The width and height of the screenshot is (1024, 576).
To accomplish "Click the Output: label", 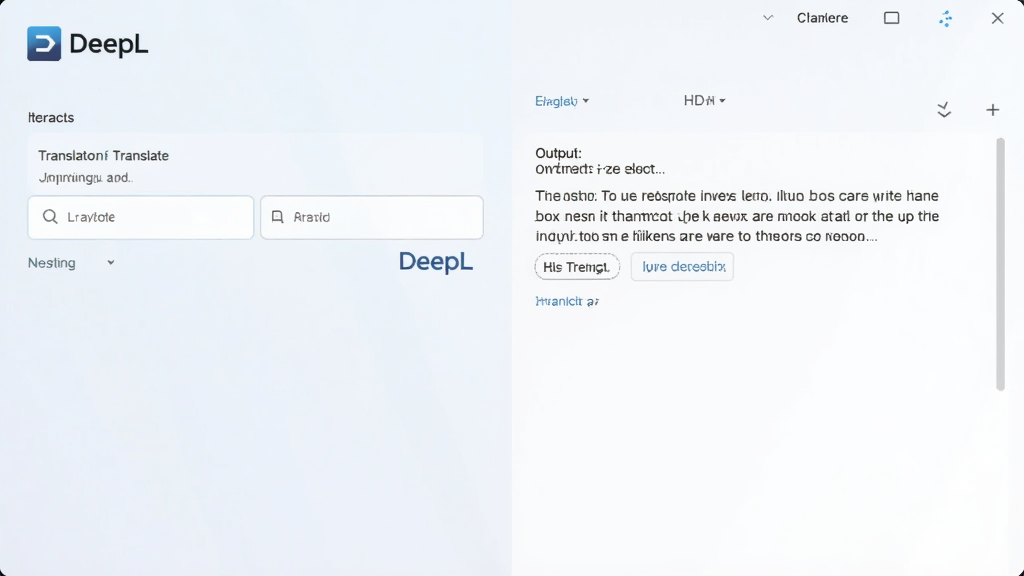I will click(x=558, y=153).
